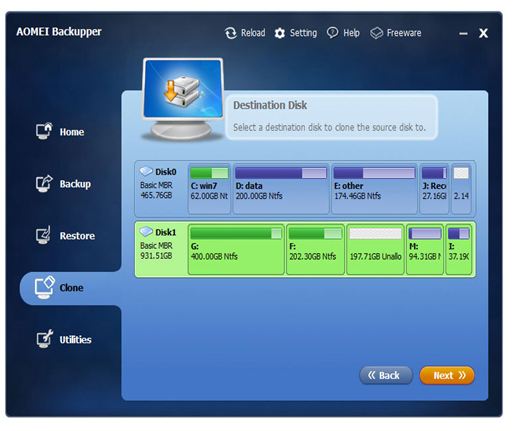Minimize the AOMEI Backupper window
Screen dimensions: 523x431
click(463, 33)
